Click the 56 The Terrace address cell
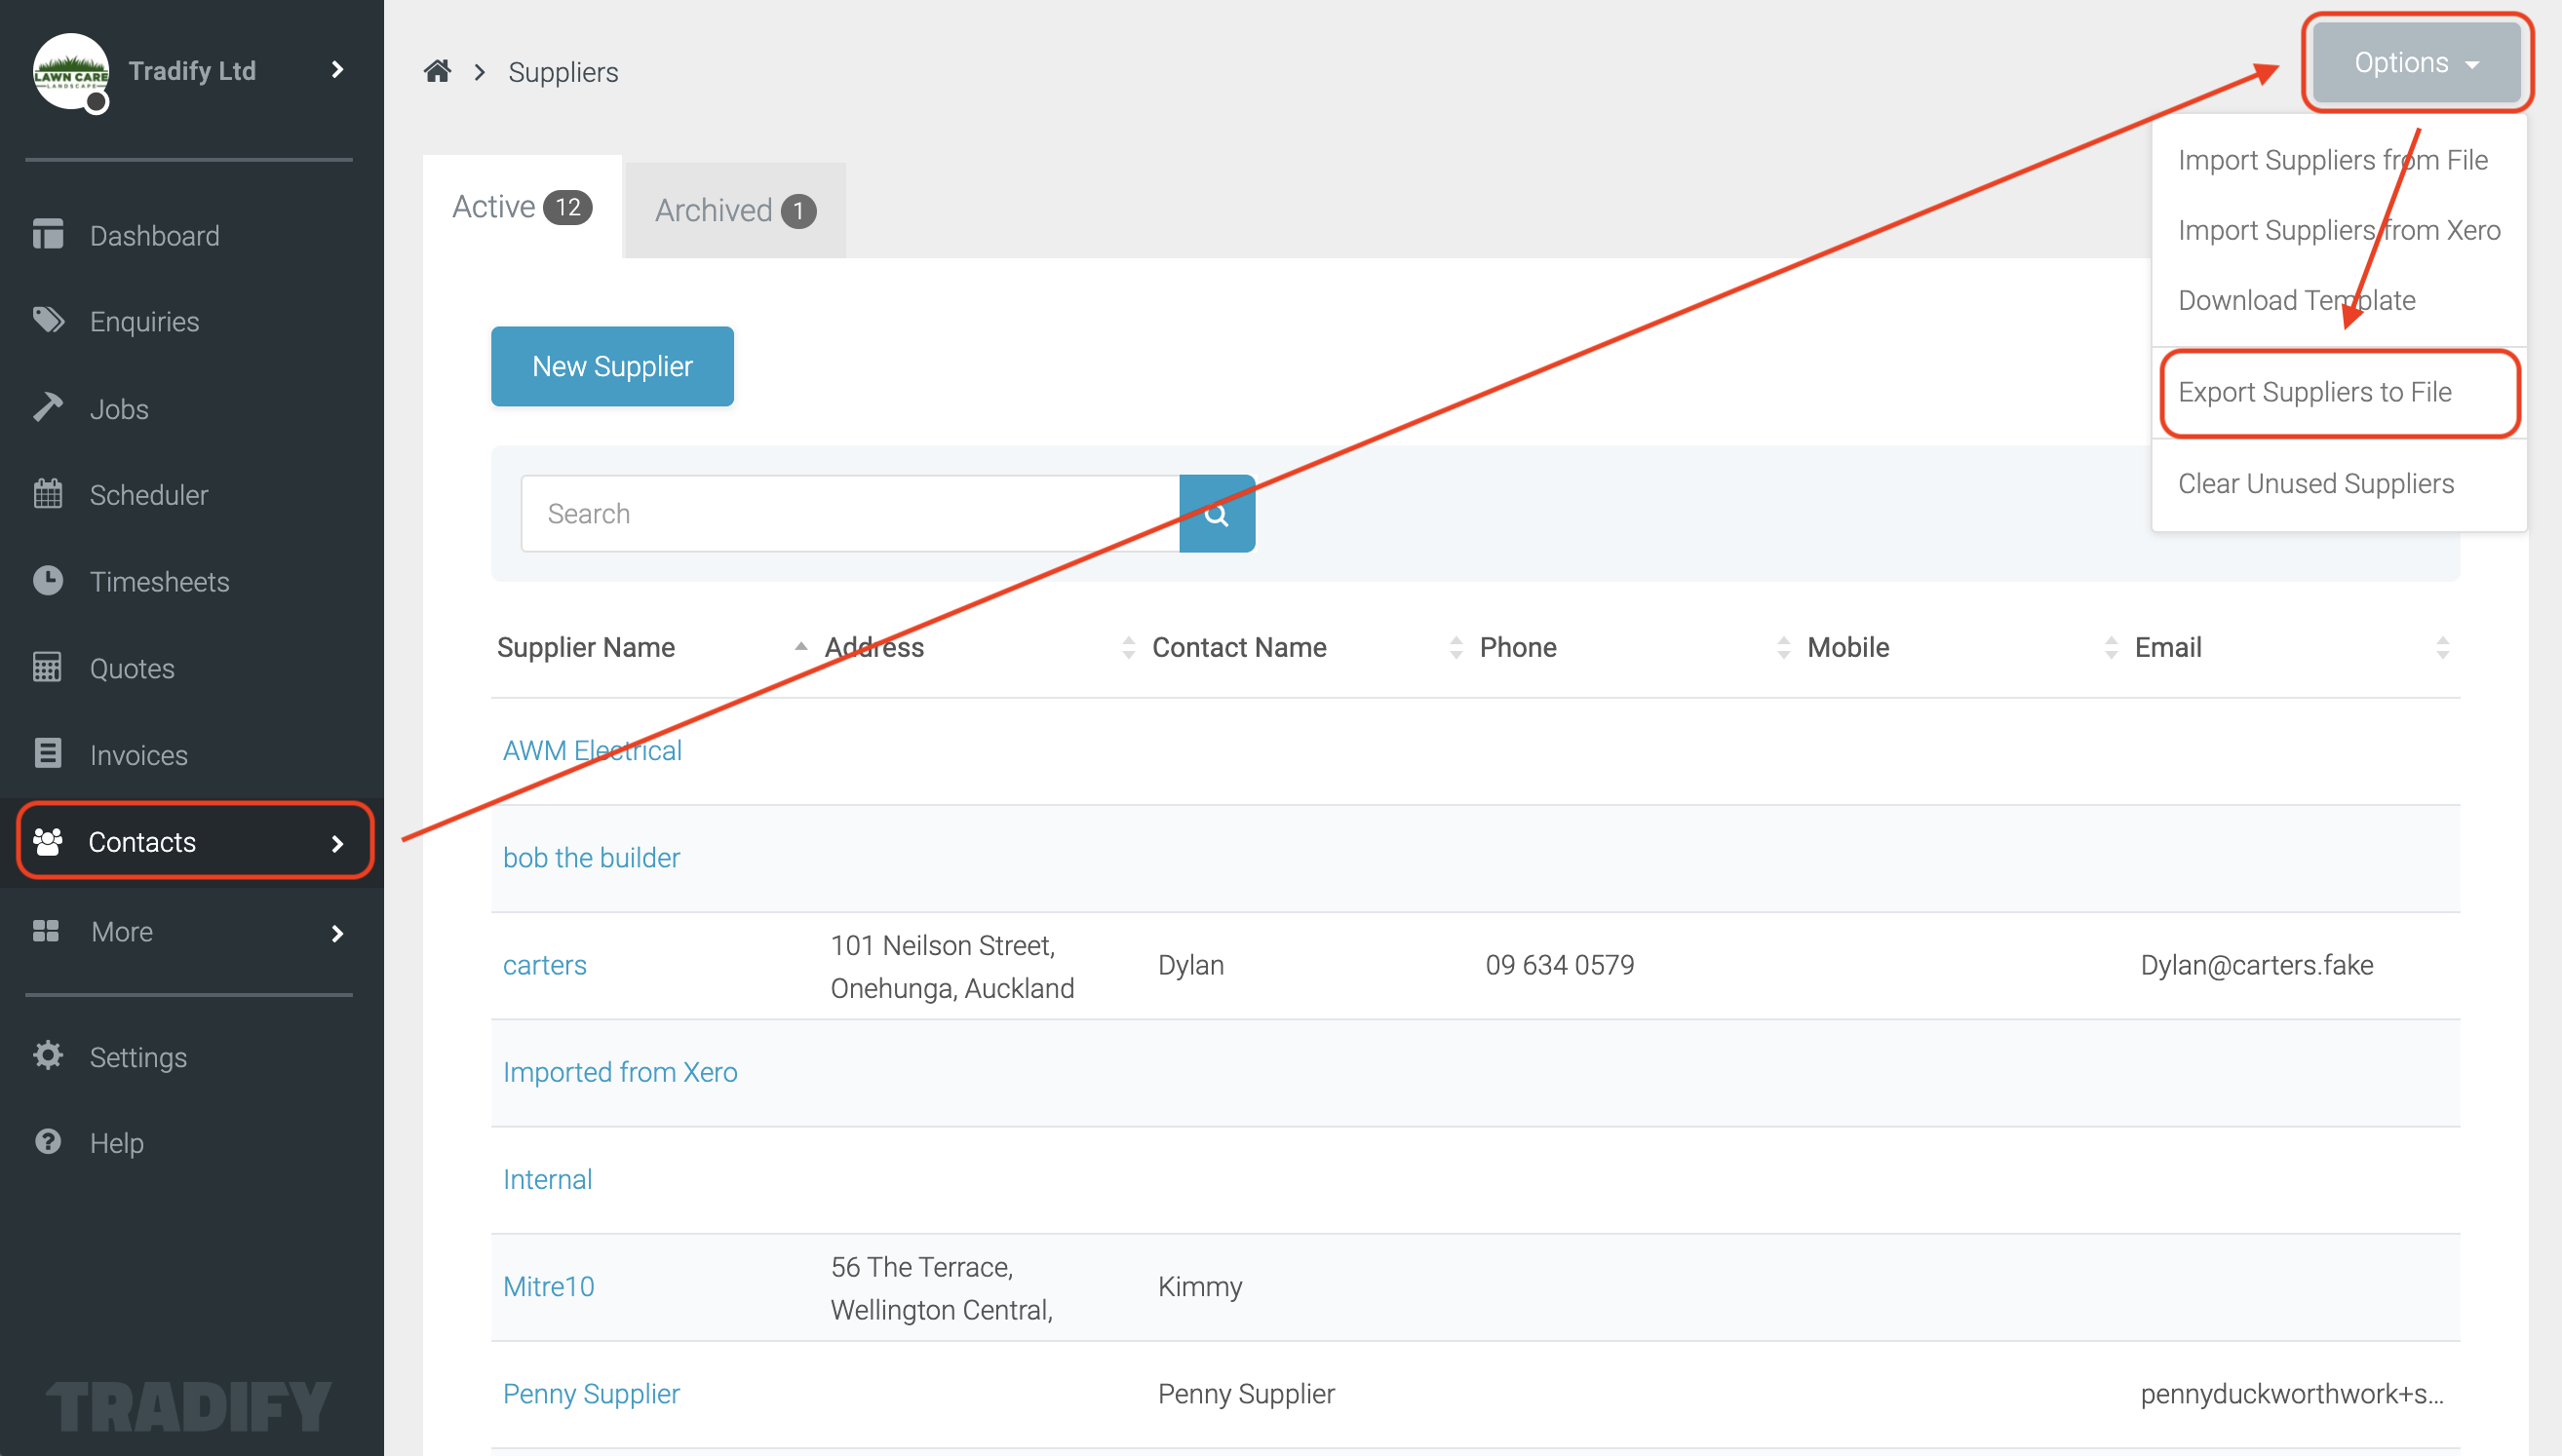The image size is (2562, 1456). (x=941, y=1288)
